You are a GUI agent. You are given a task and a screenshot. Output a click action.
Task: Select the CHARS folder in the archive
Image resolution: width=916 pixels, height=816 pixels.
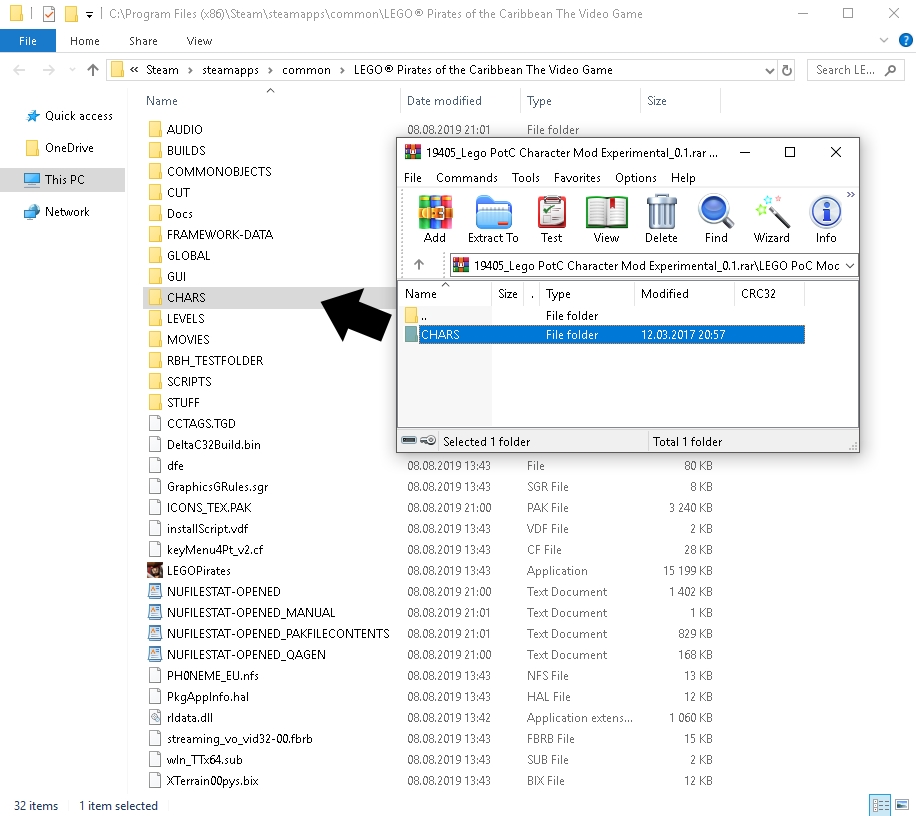605,335
